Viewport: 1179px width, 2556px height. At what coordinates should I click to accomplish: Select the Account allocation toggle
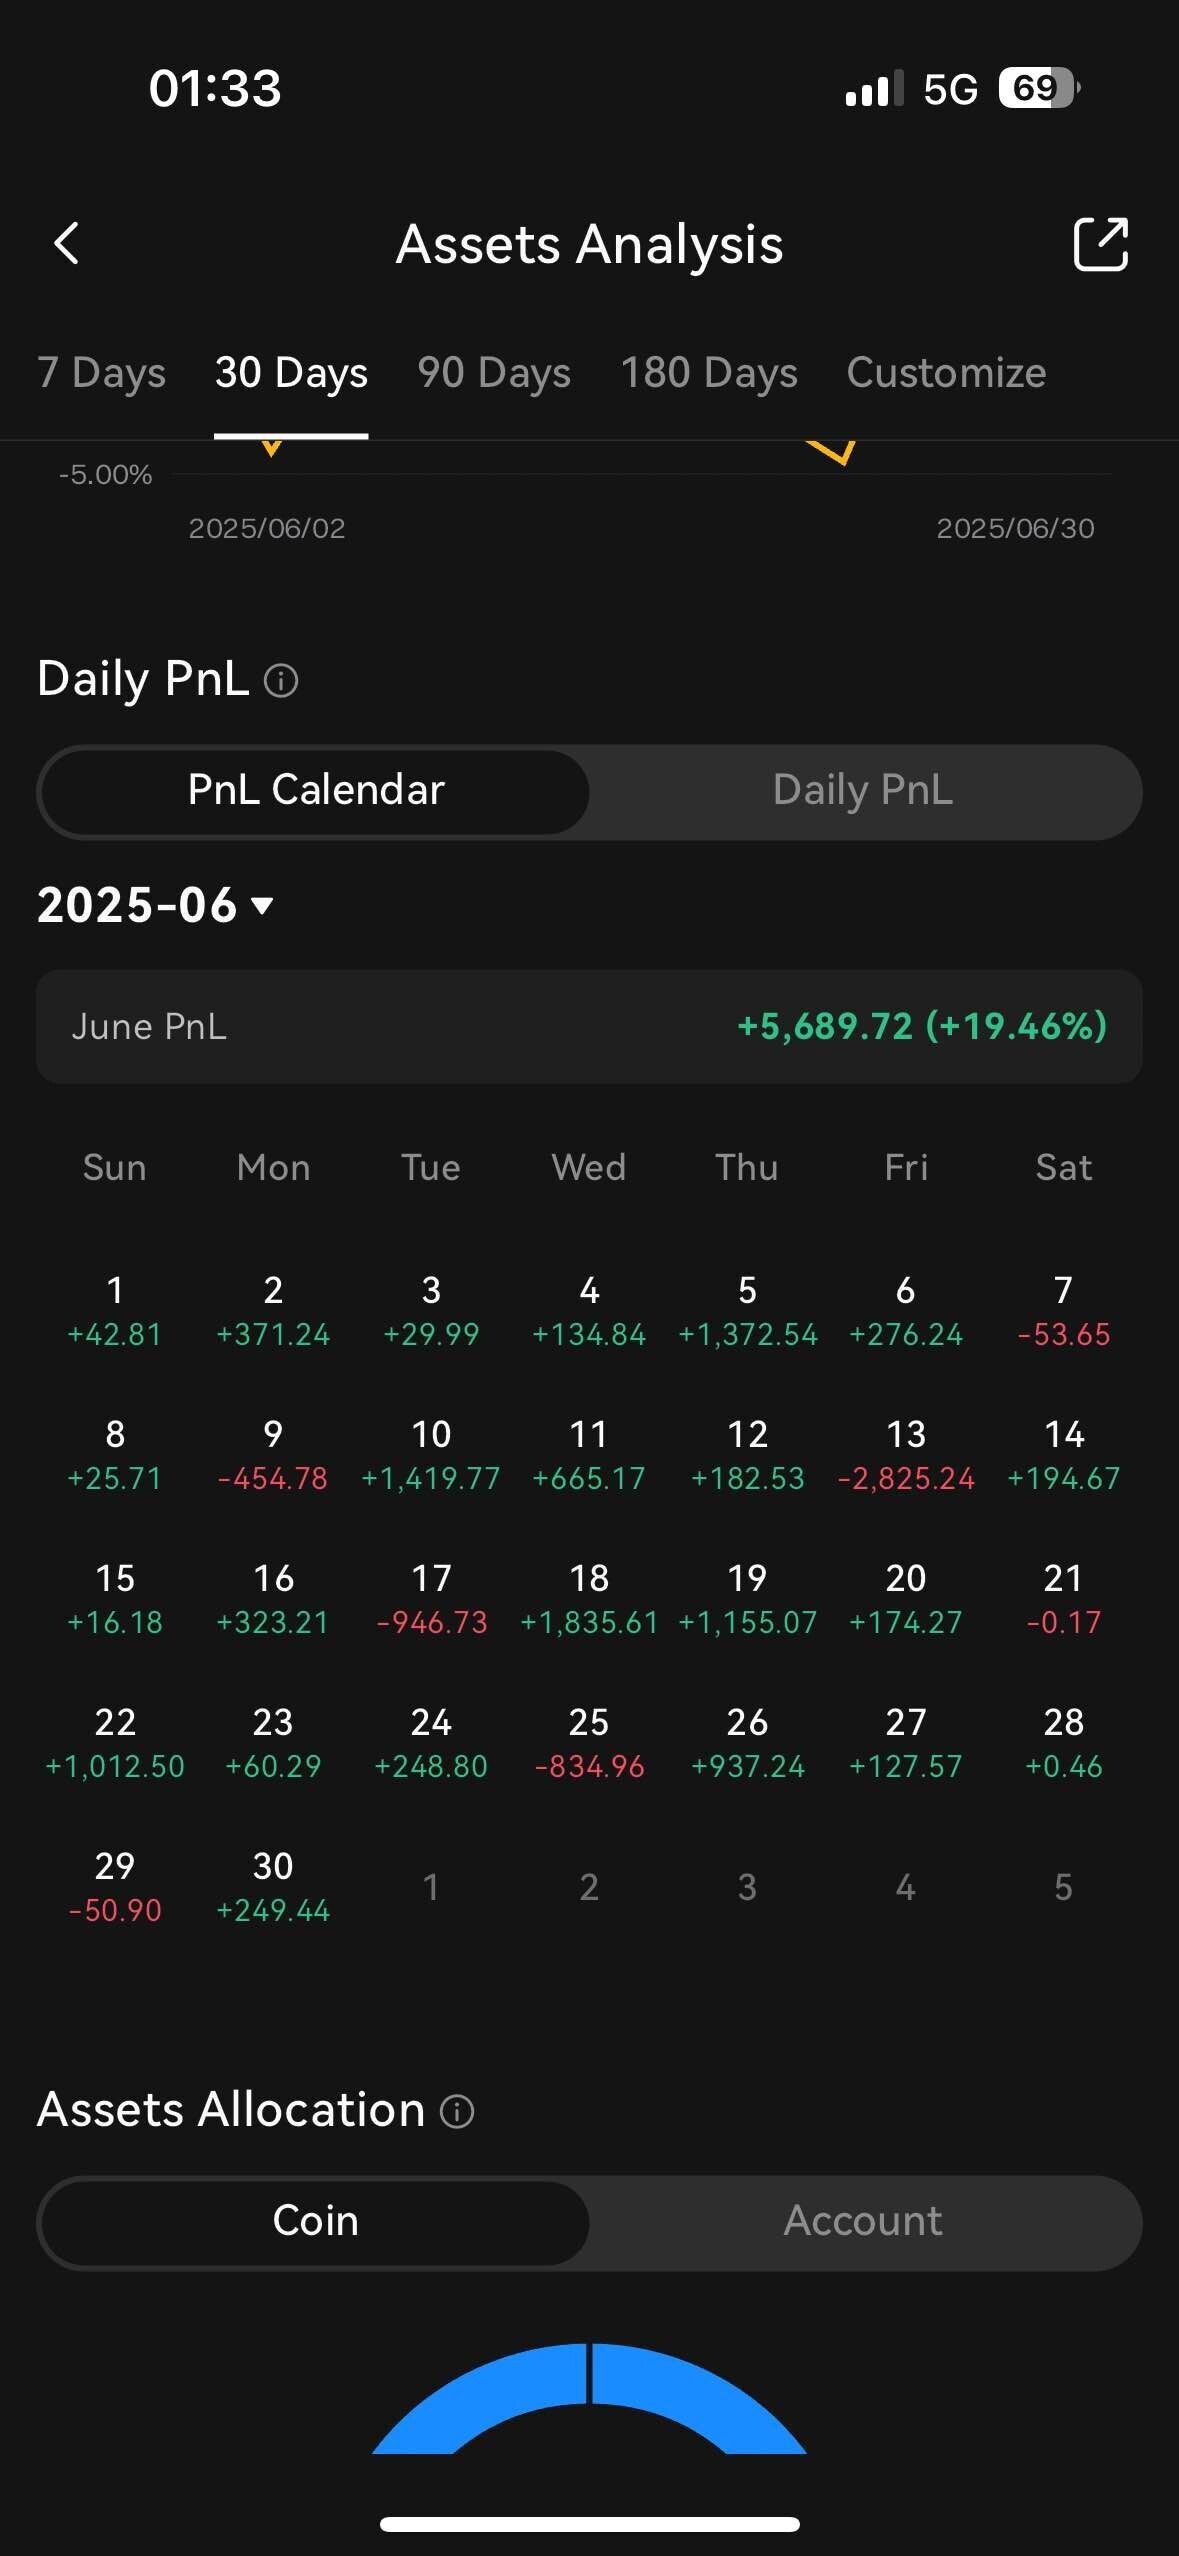coord(863,2221)
